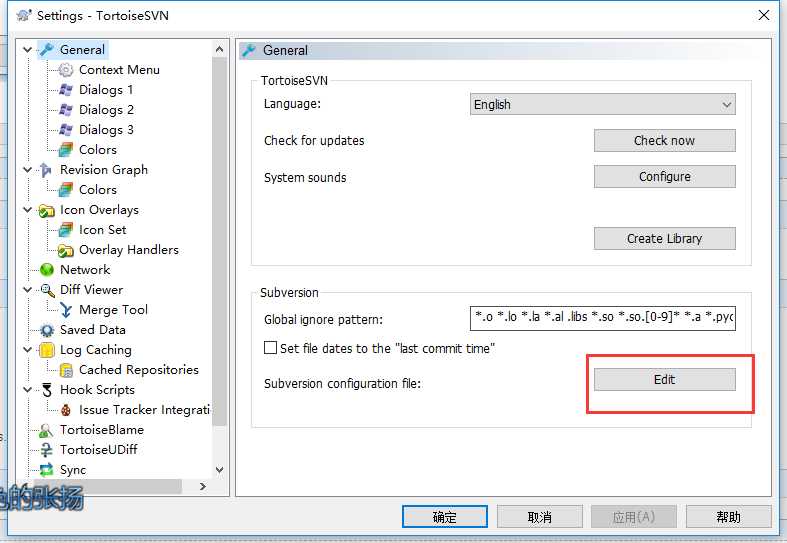
Task: Select Dialogs 2 in the tree
Action: pos(106,110)
